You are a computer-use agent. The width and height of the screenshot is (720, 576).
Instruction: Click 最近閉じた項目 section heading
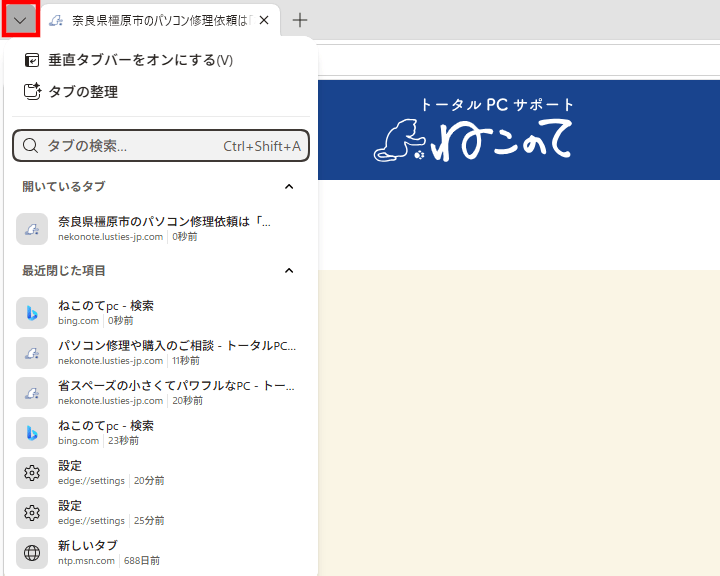coord(64,271)
